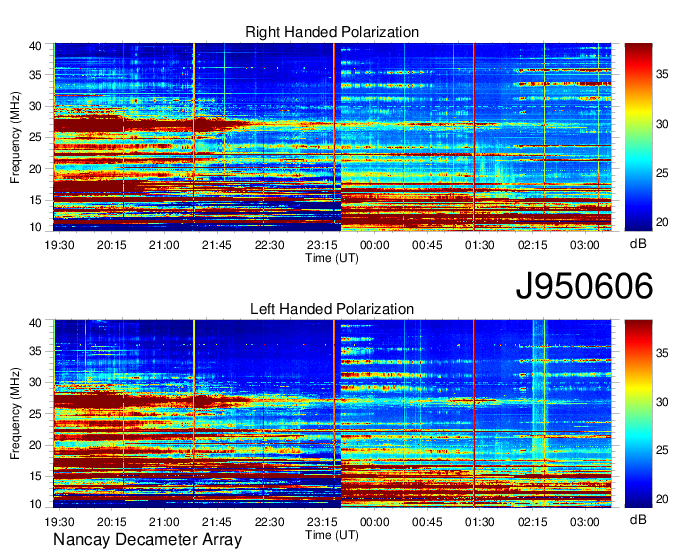Click the 02:15 time tick under Right Handed plot
This screenshot has width=680, height=552.
pos(532,245)
